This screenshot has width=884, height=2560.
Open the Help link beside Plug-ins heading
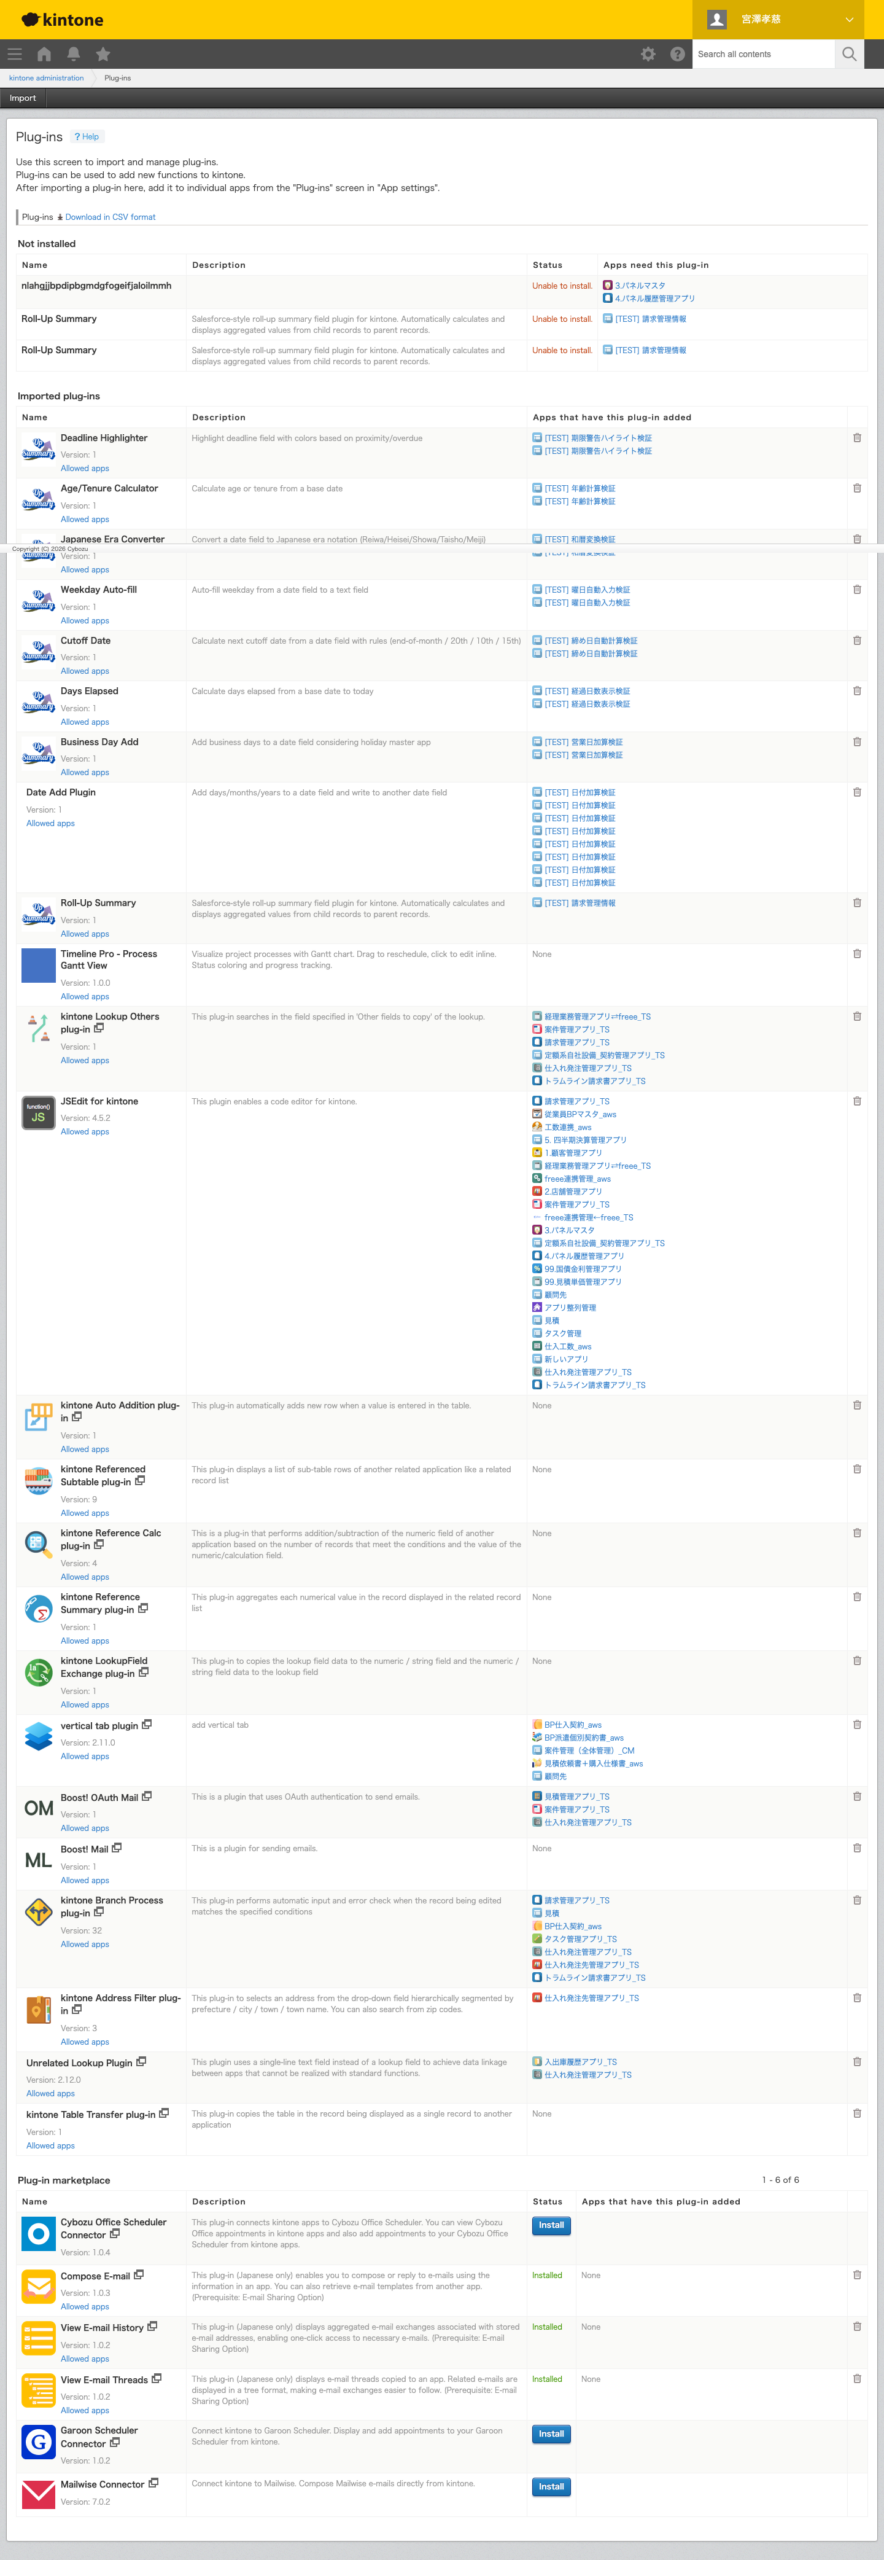point(87,137)
